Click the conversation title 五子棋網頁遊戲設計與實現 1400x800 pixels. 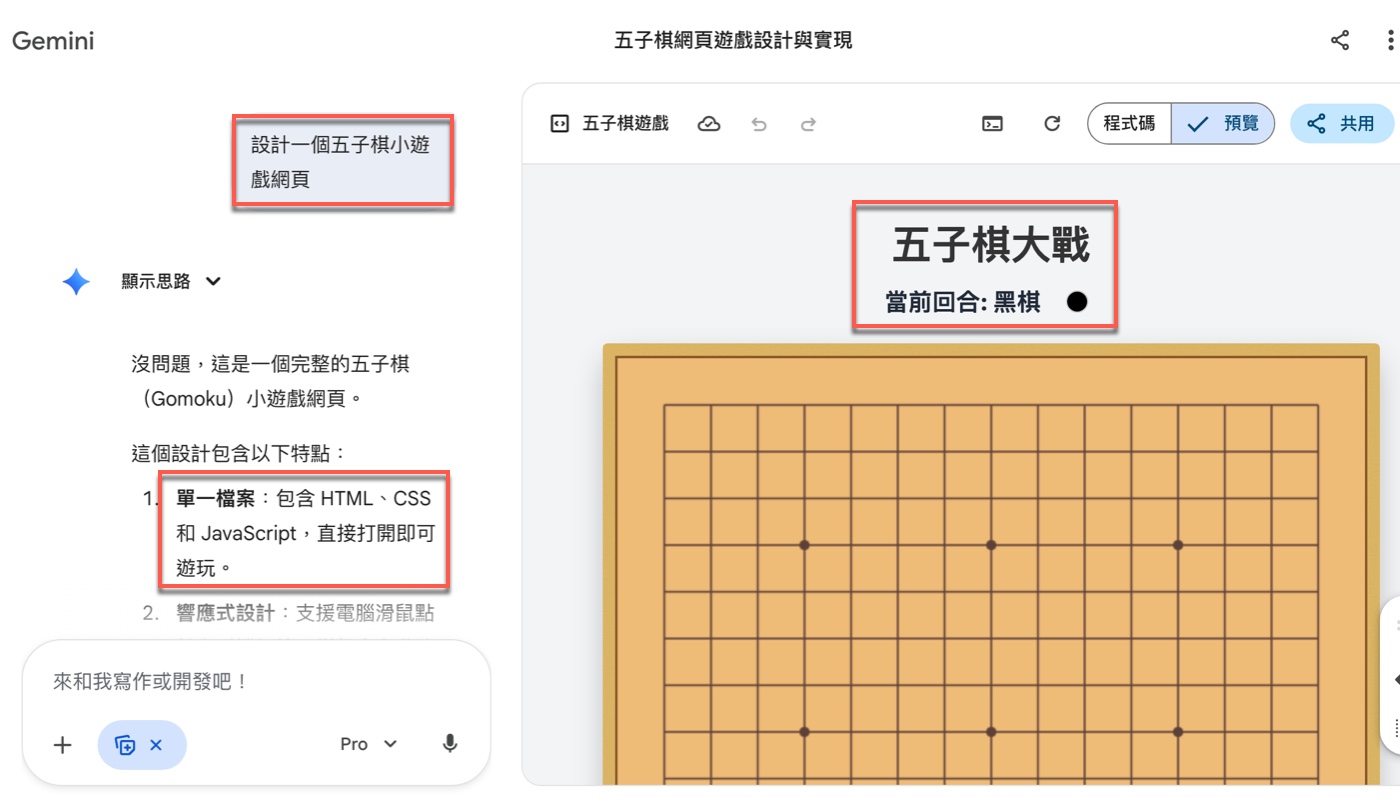pyautogui.click(x=730, y=40)
